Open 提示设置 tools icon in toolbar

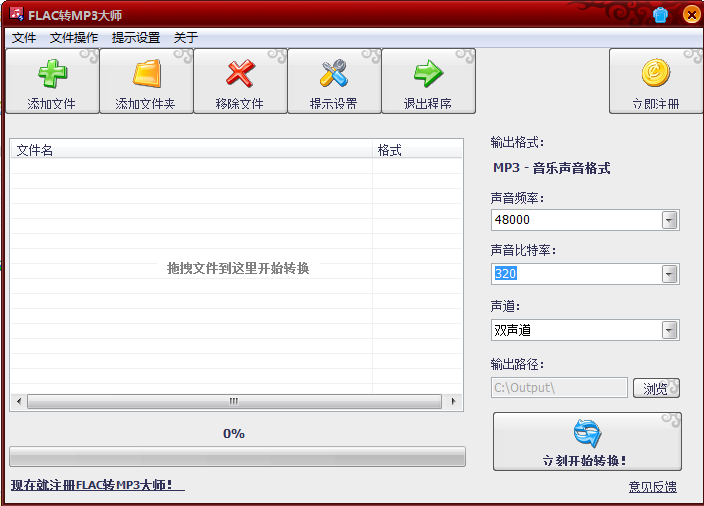(x=334, y=74)
